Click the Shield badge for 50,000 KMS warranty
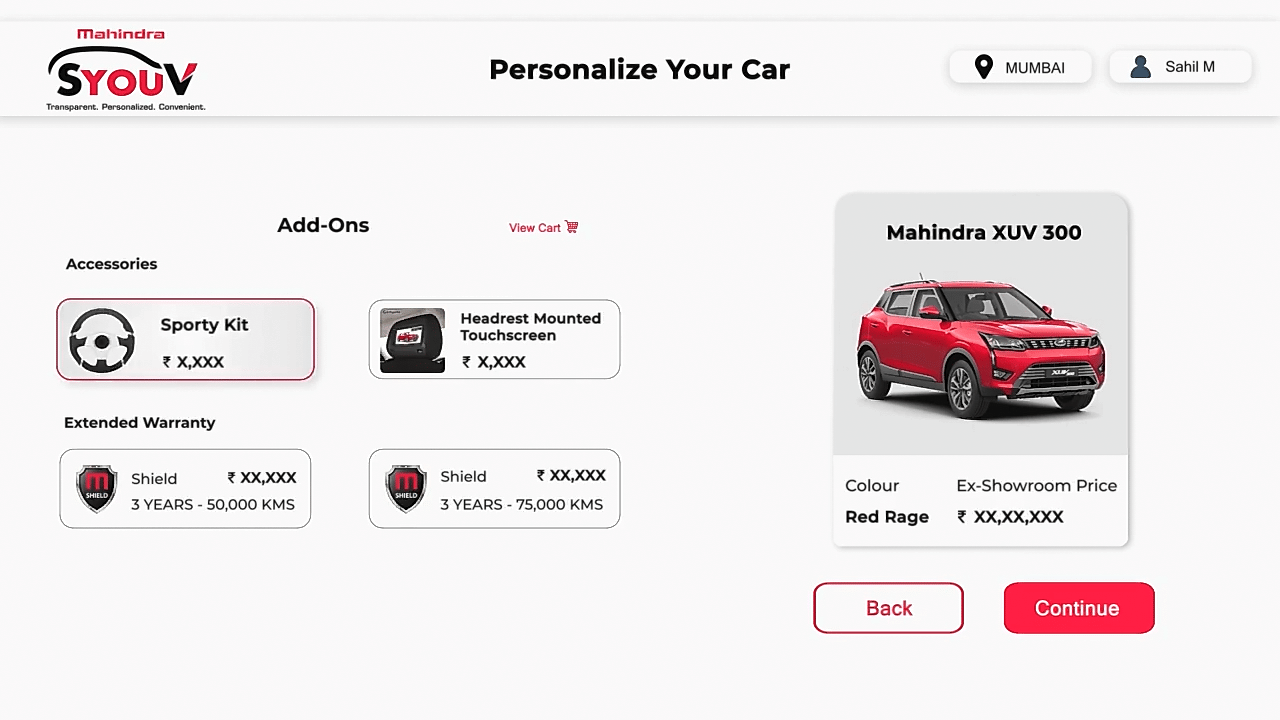 [97, 488]
